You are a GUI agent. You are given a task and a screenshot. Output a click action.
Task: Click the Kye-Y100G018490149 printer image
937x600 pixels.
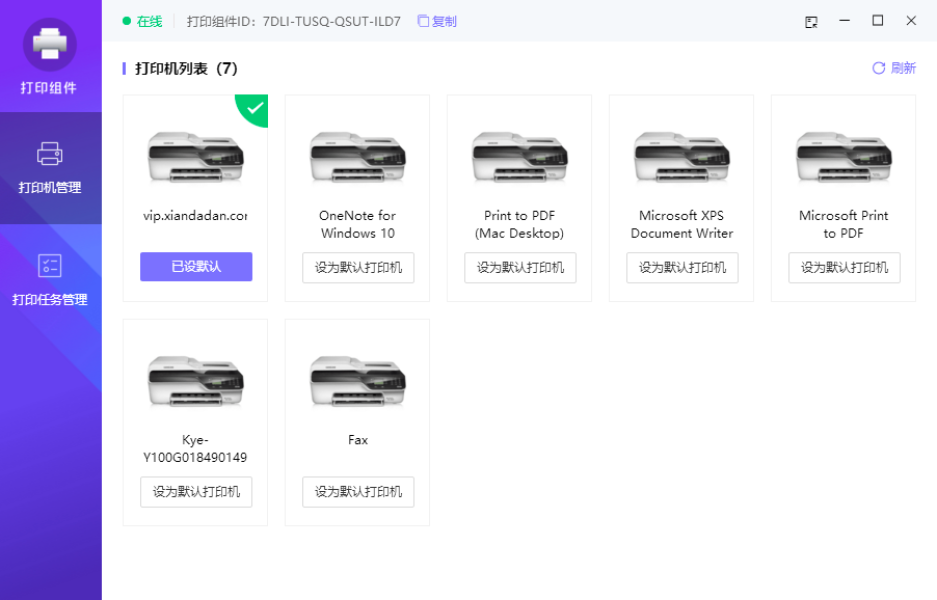(x=196, y=381)
